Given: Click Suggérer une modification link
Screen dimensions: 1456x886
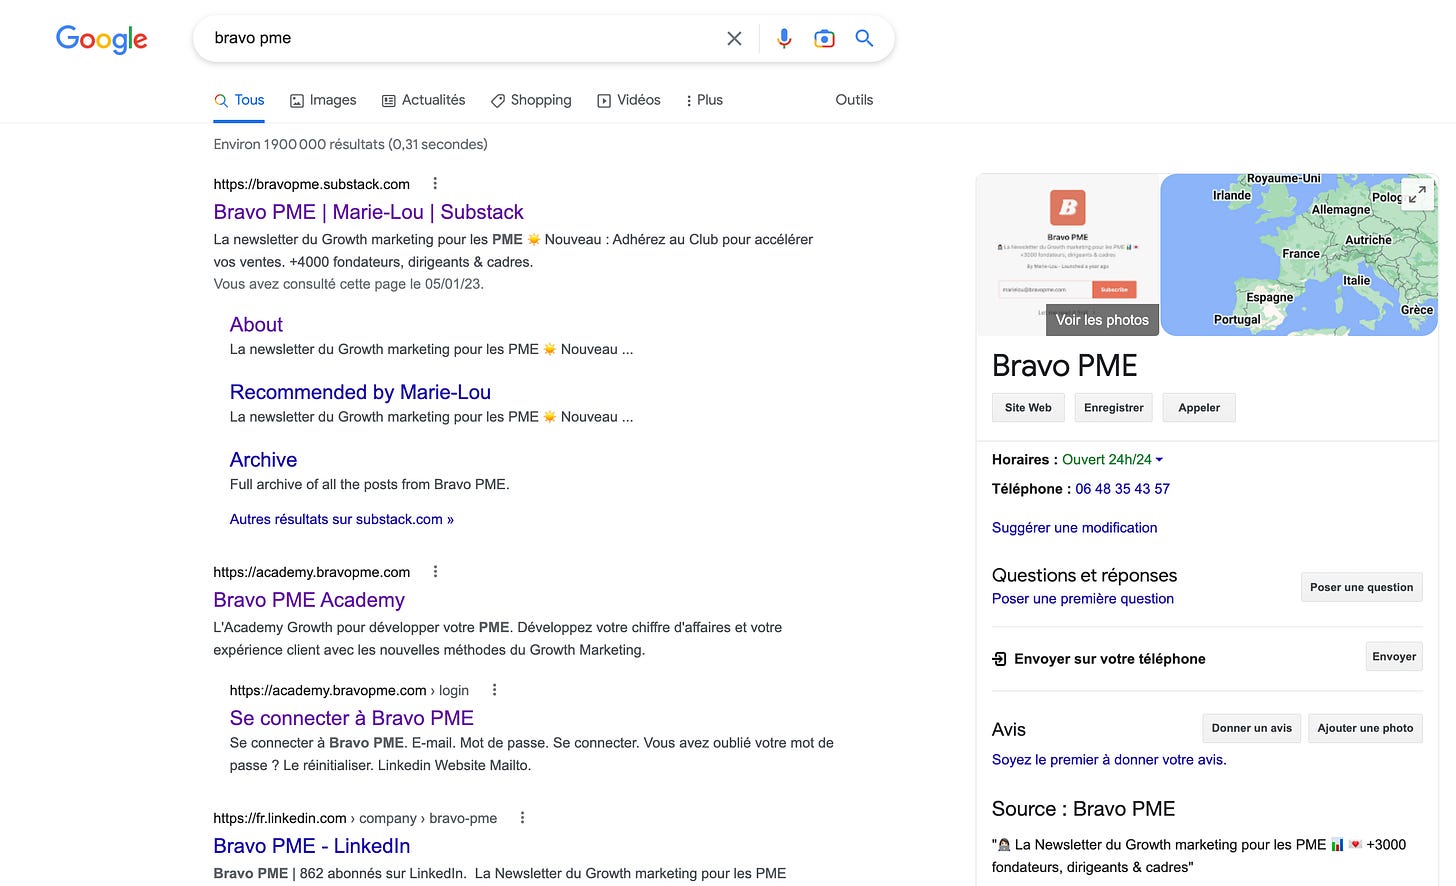Looking at the screenshot, I should pos(1074,527).
